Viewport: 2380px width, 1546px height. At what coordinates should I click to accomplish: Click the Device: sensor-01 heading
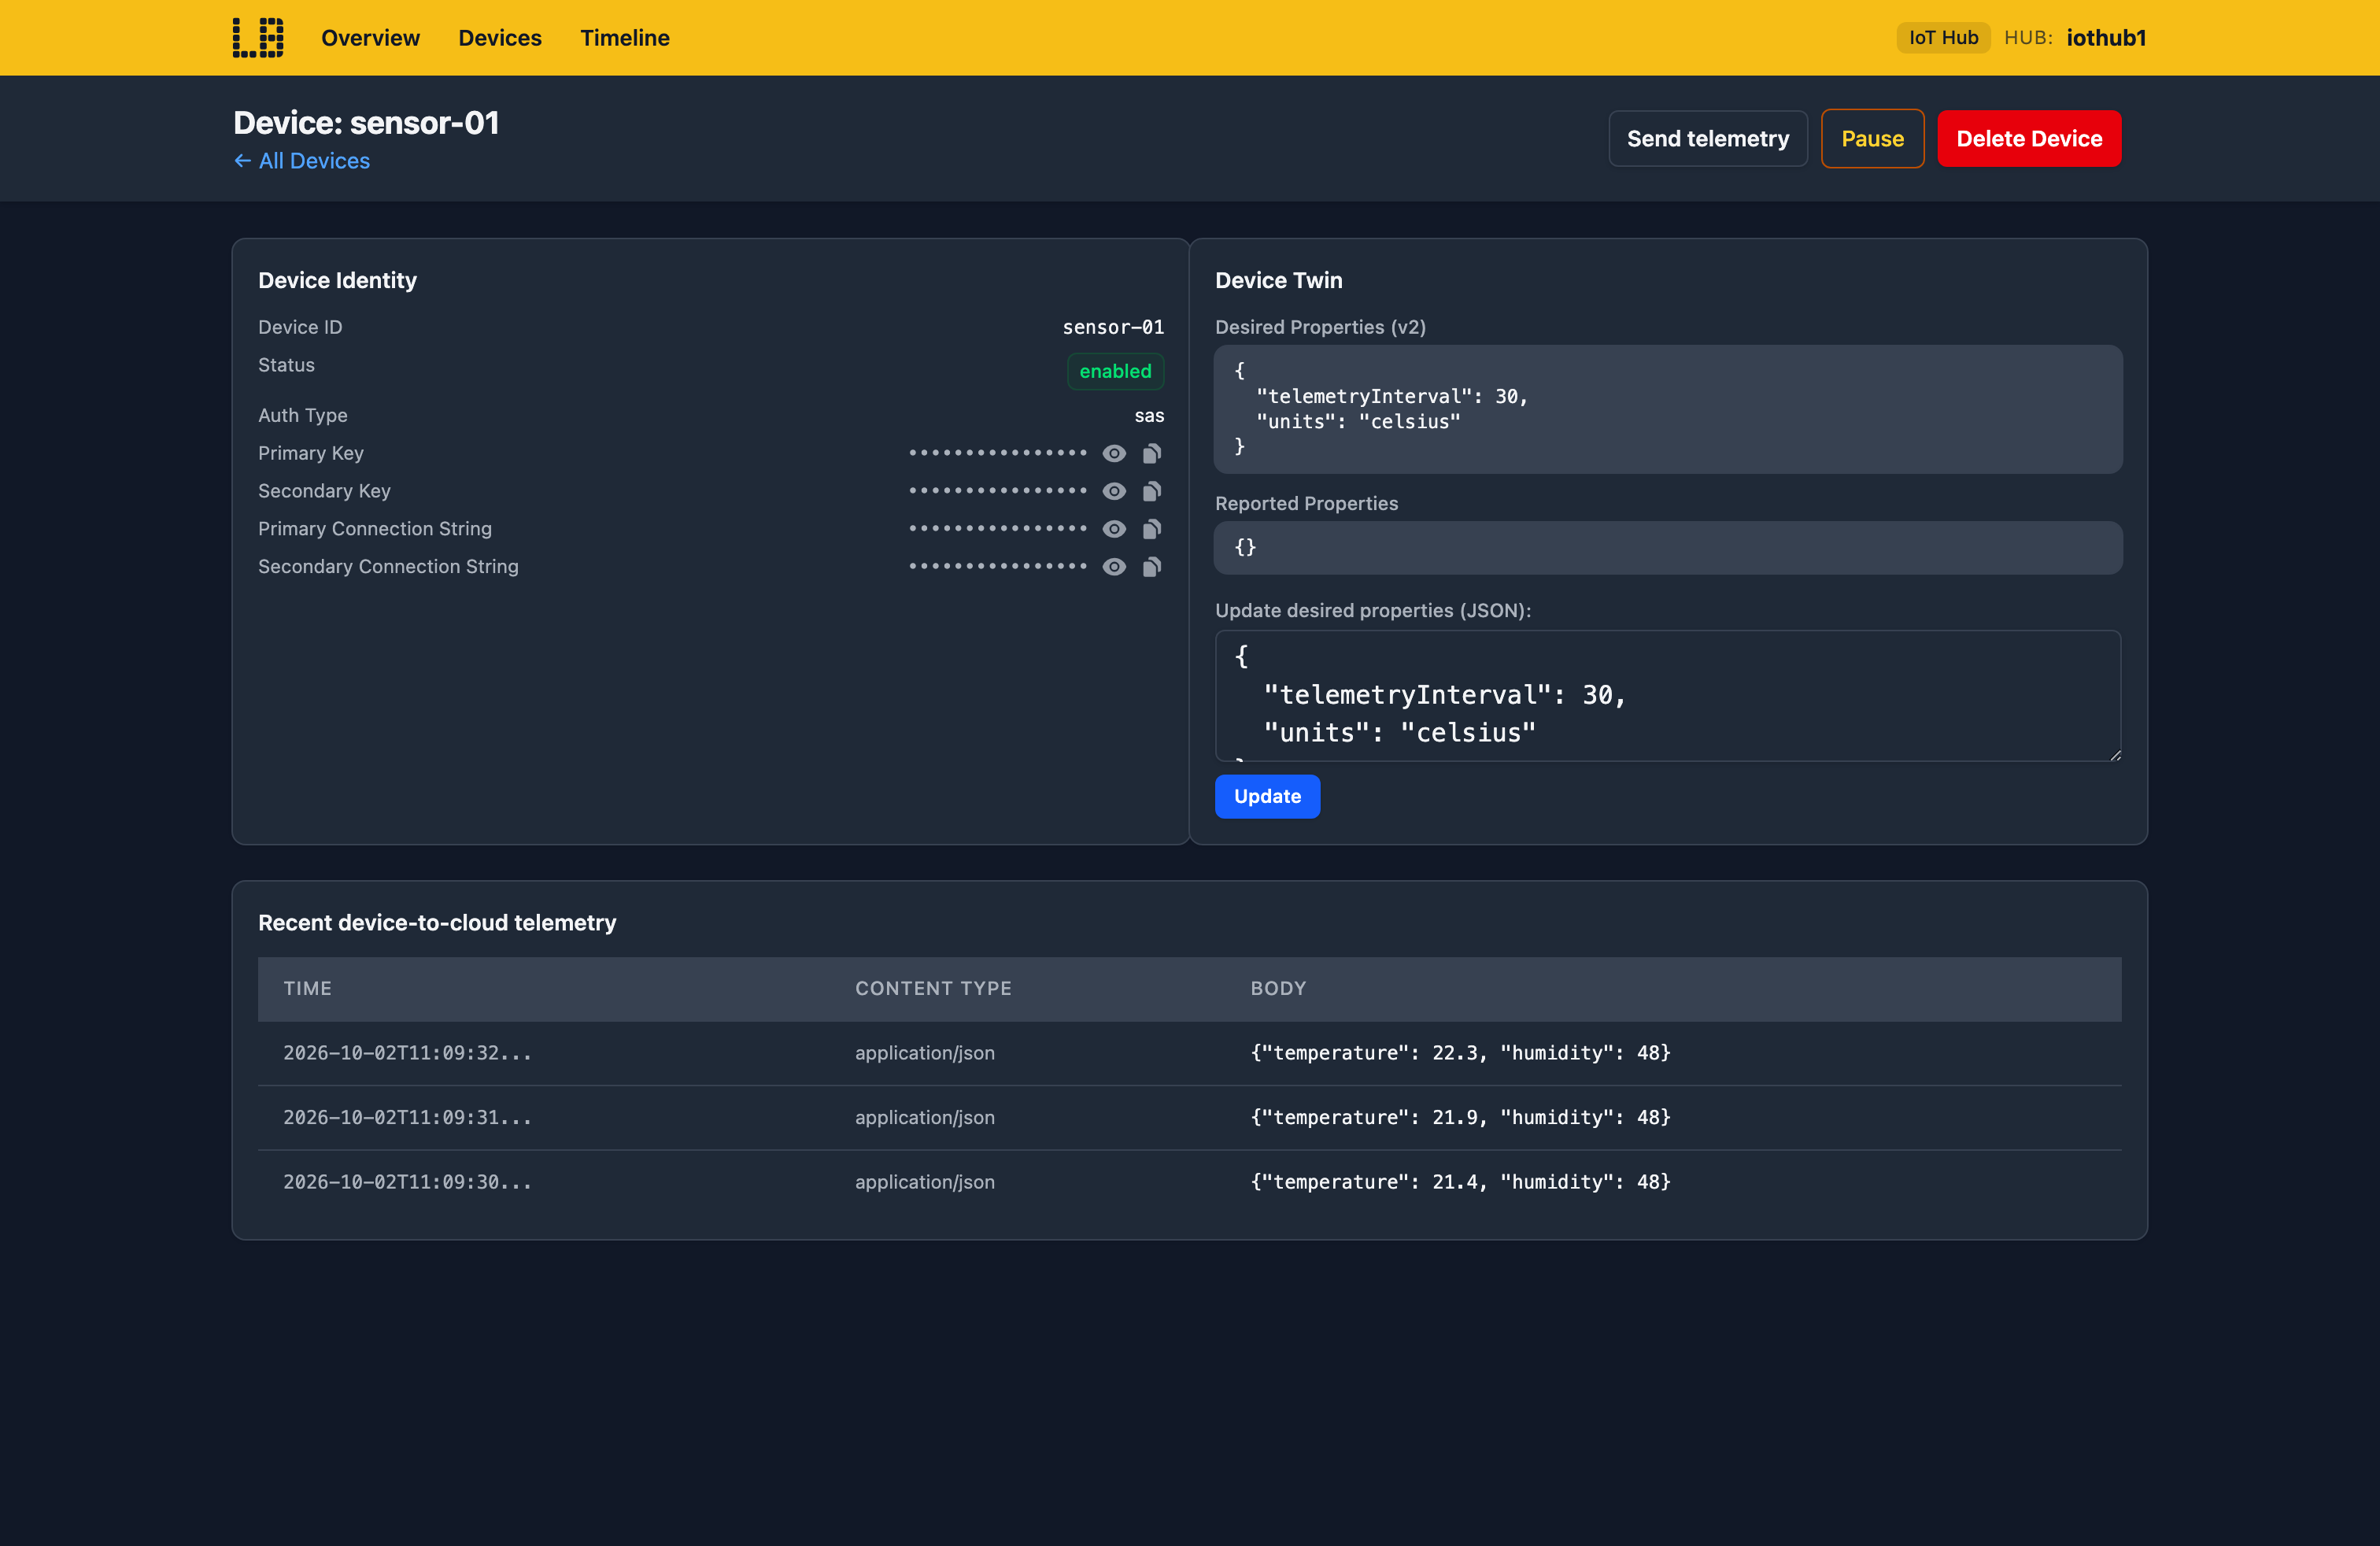tap(366, 122)
